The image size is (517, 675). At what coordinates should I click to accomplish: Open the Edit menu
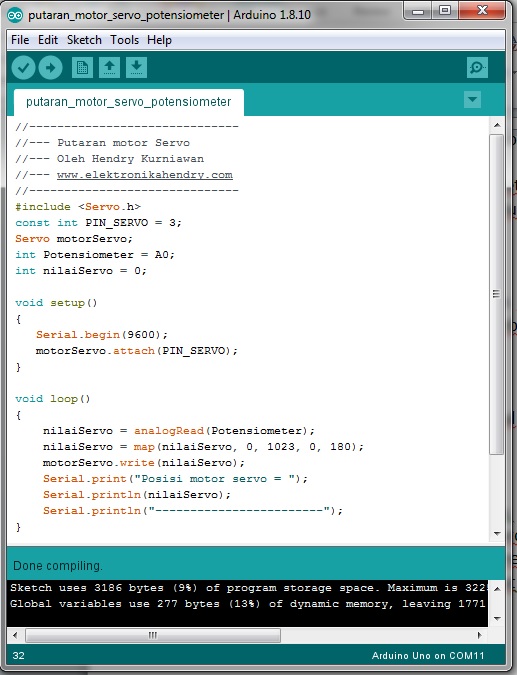pyautogui.click(x=48, y=40)
